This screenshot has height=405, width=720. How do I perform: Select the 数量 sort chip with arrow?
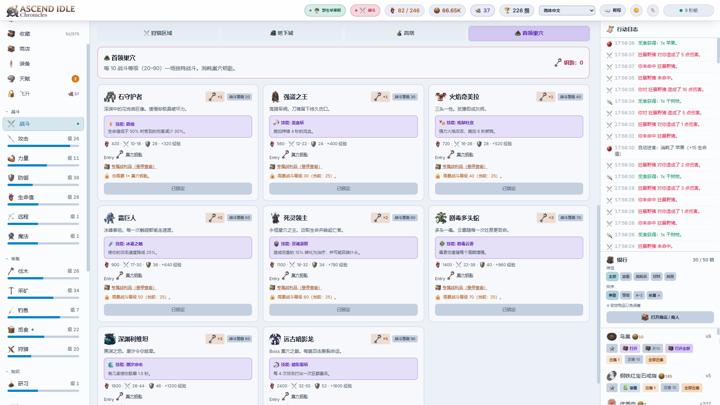pyautogui.click(x=654, y=295)
